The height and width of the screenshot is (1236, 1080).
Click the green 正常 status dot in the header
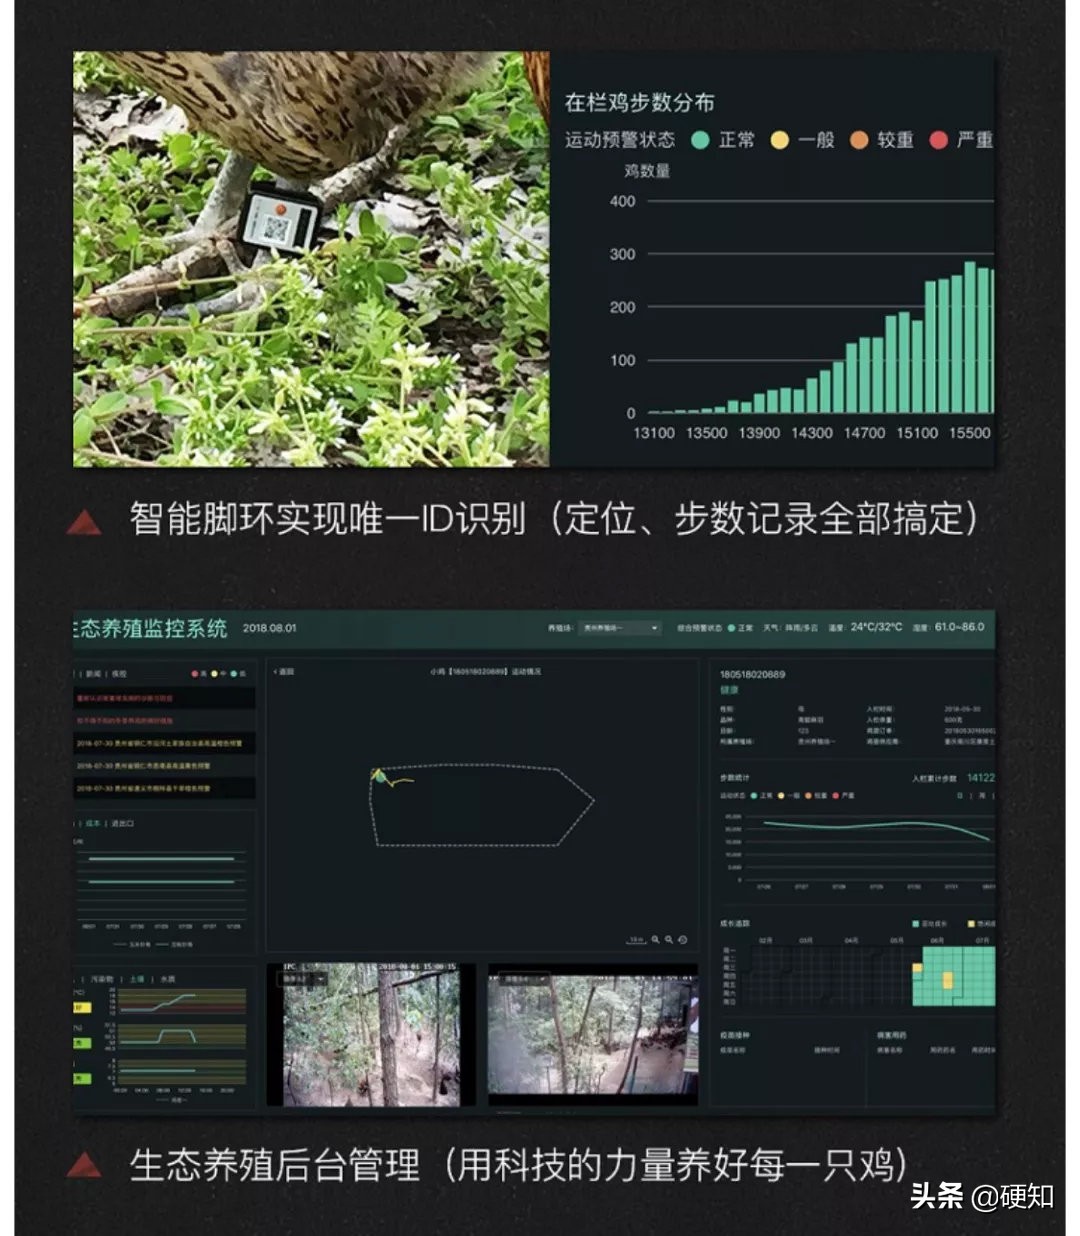coord(729,628)
